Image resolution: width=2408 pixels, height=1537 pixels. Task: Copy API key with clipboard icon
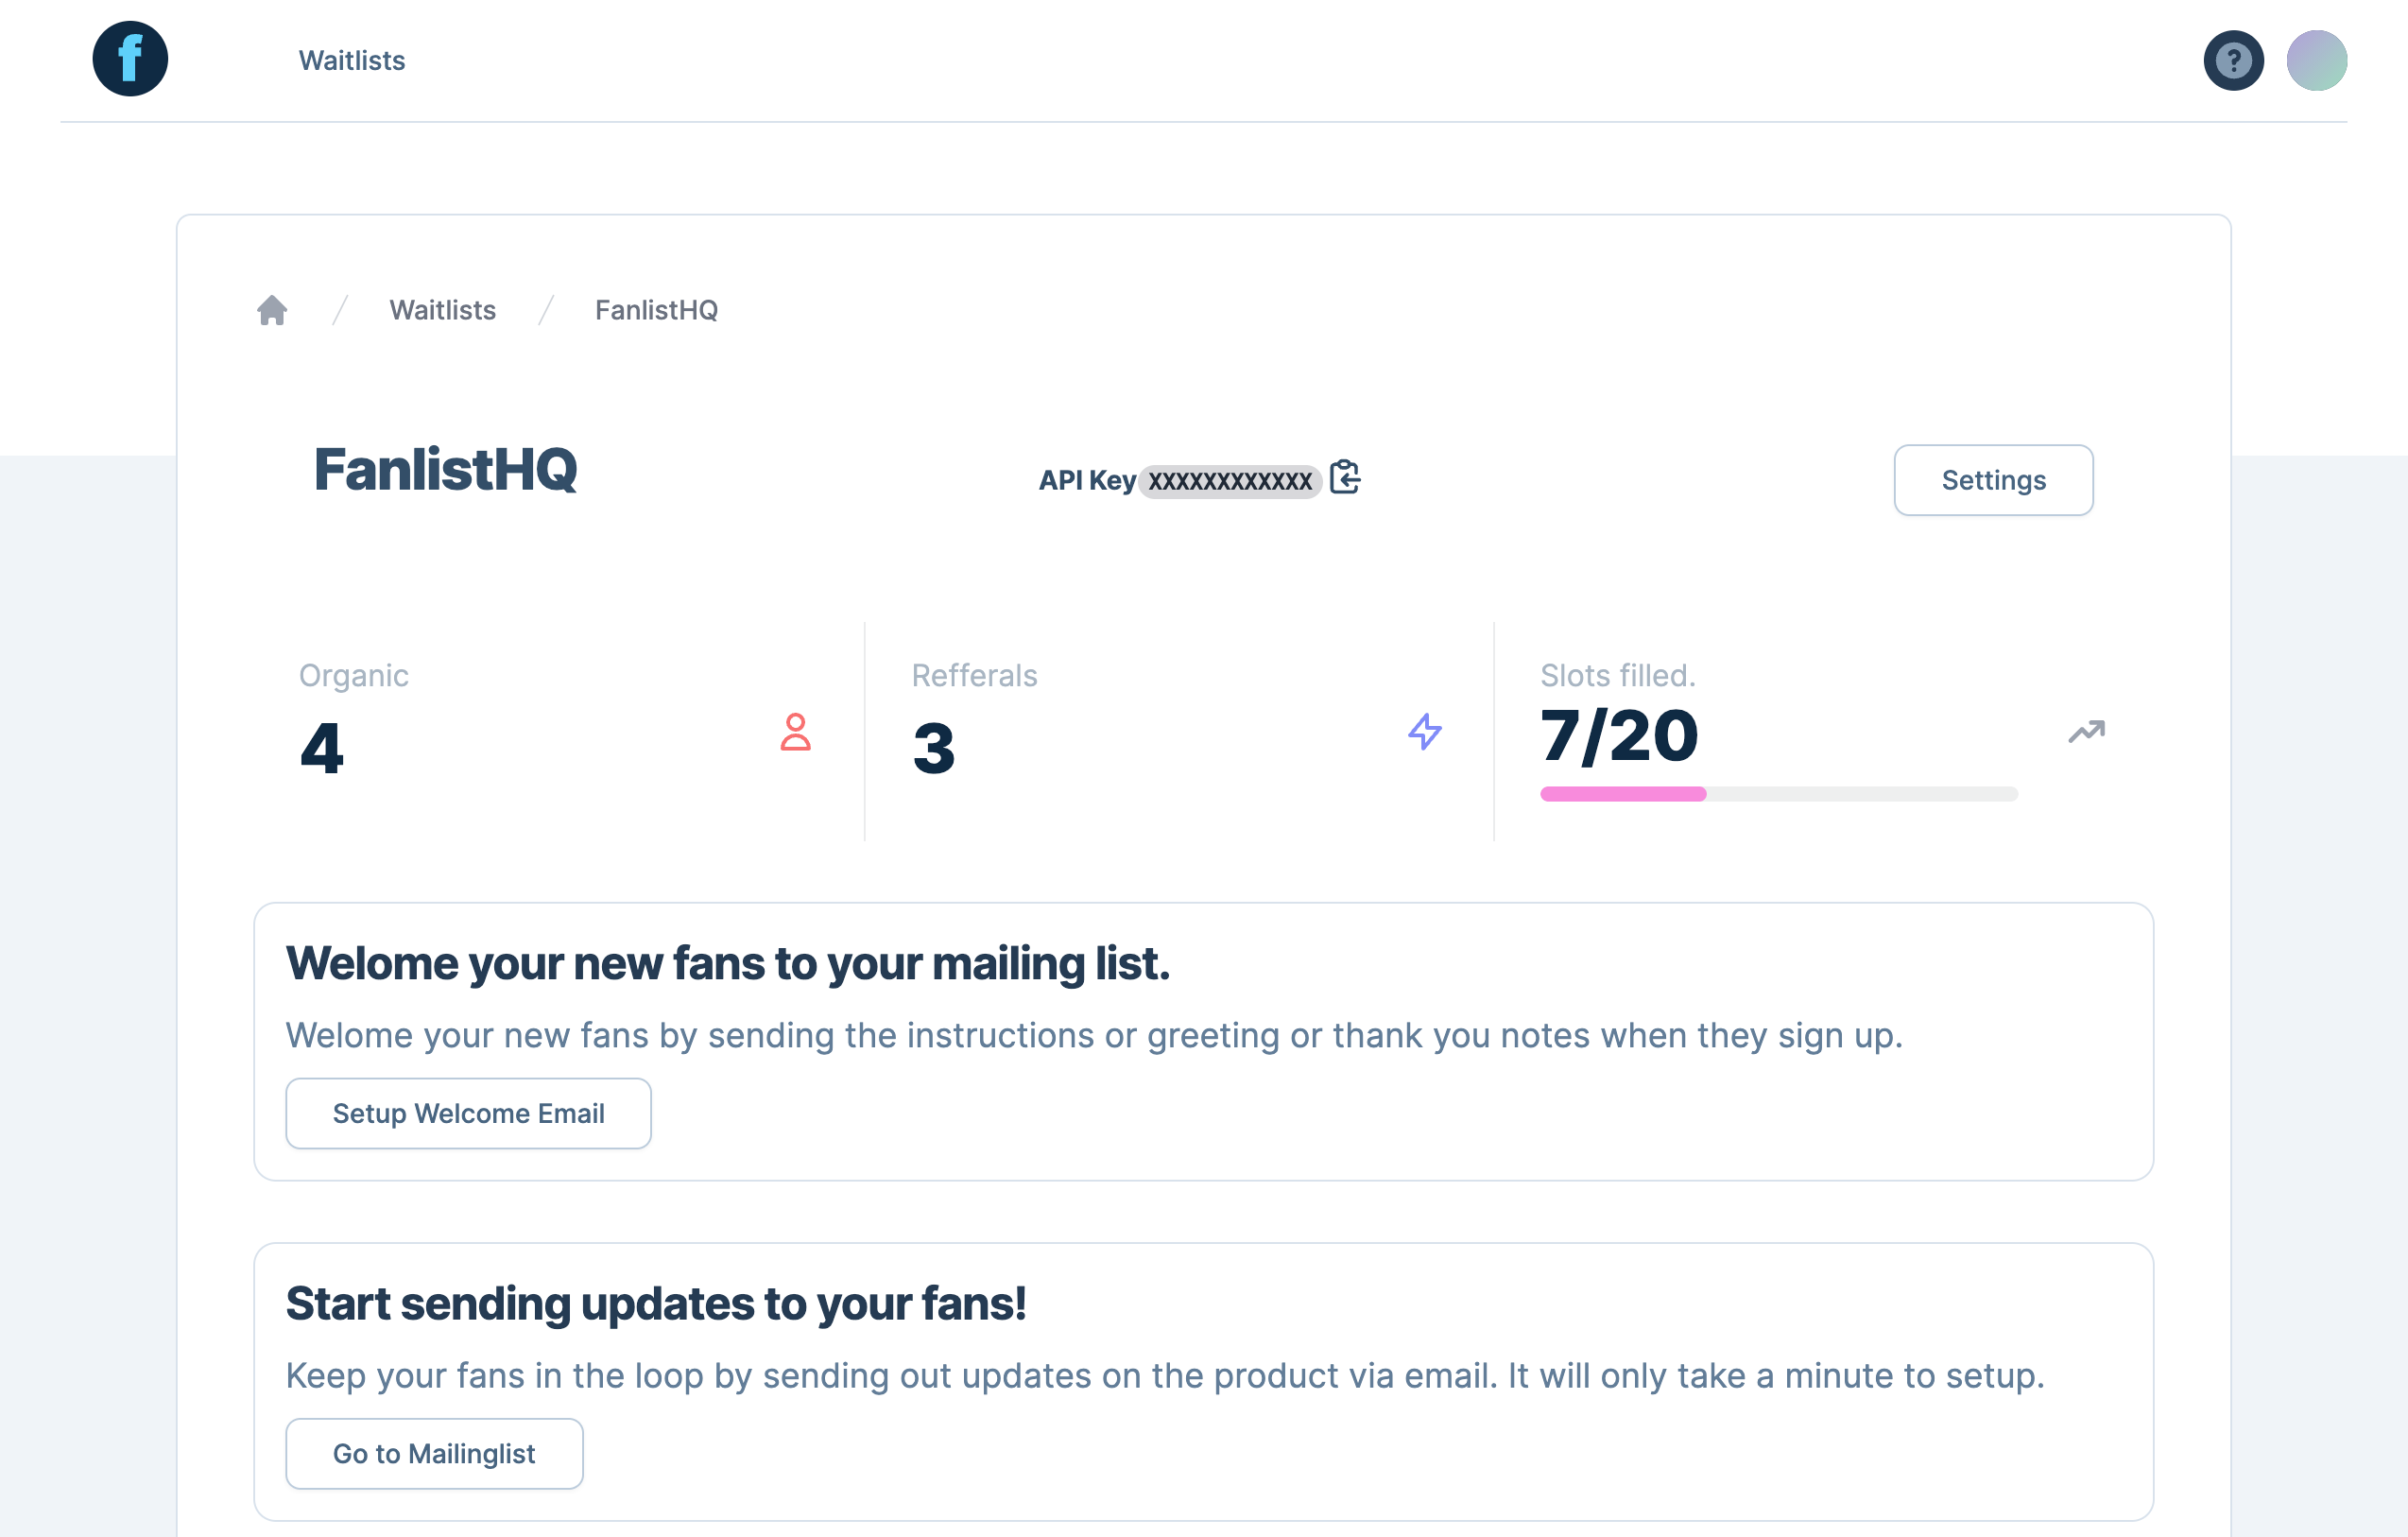click(x=1345, y=478)
